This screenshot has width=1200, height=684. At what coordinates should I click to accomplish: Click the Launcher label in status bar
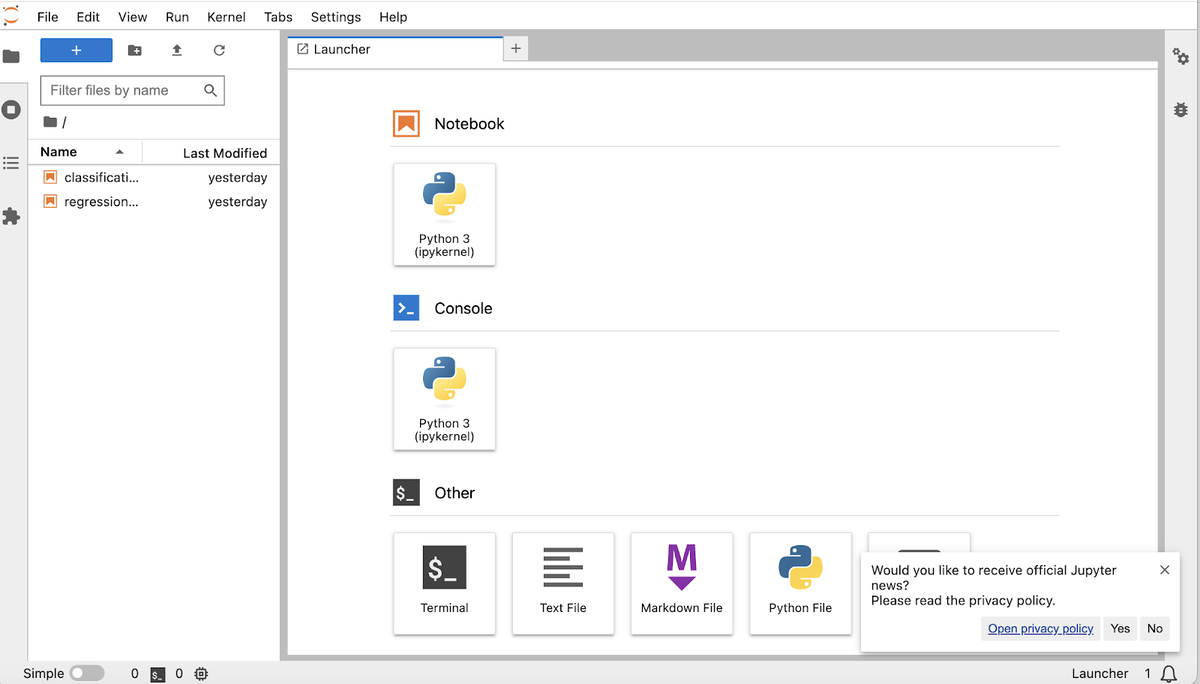tap(1100, 674)
